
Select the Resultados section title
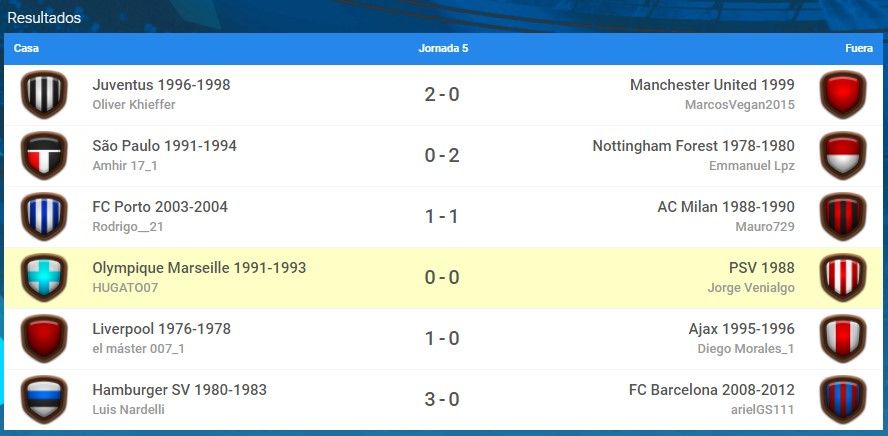pyautogui.click(x=44, y=18)
